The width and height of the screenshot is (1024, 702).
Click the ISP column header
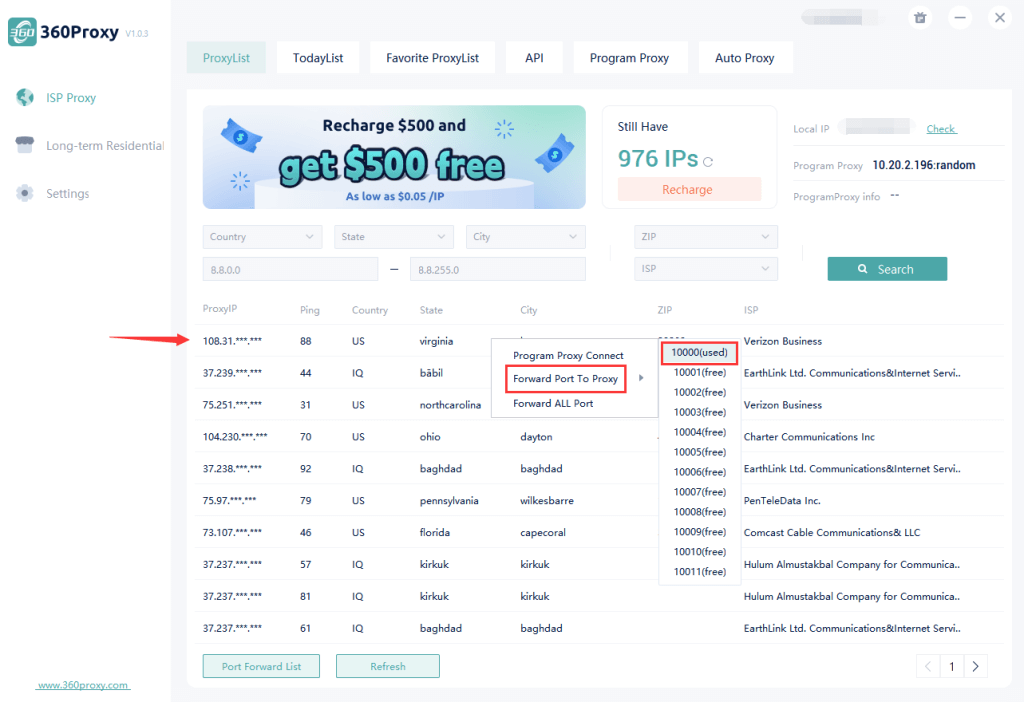click(x=751, y=310)
